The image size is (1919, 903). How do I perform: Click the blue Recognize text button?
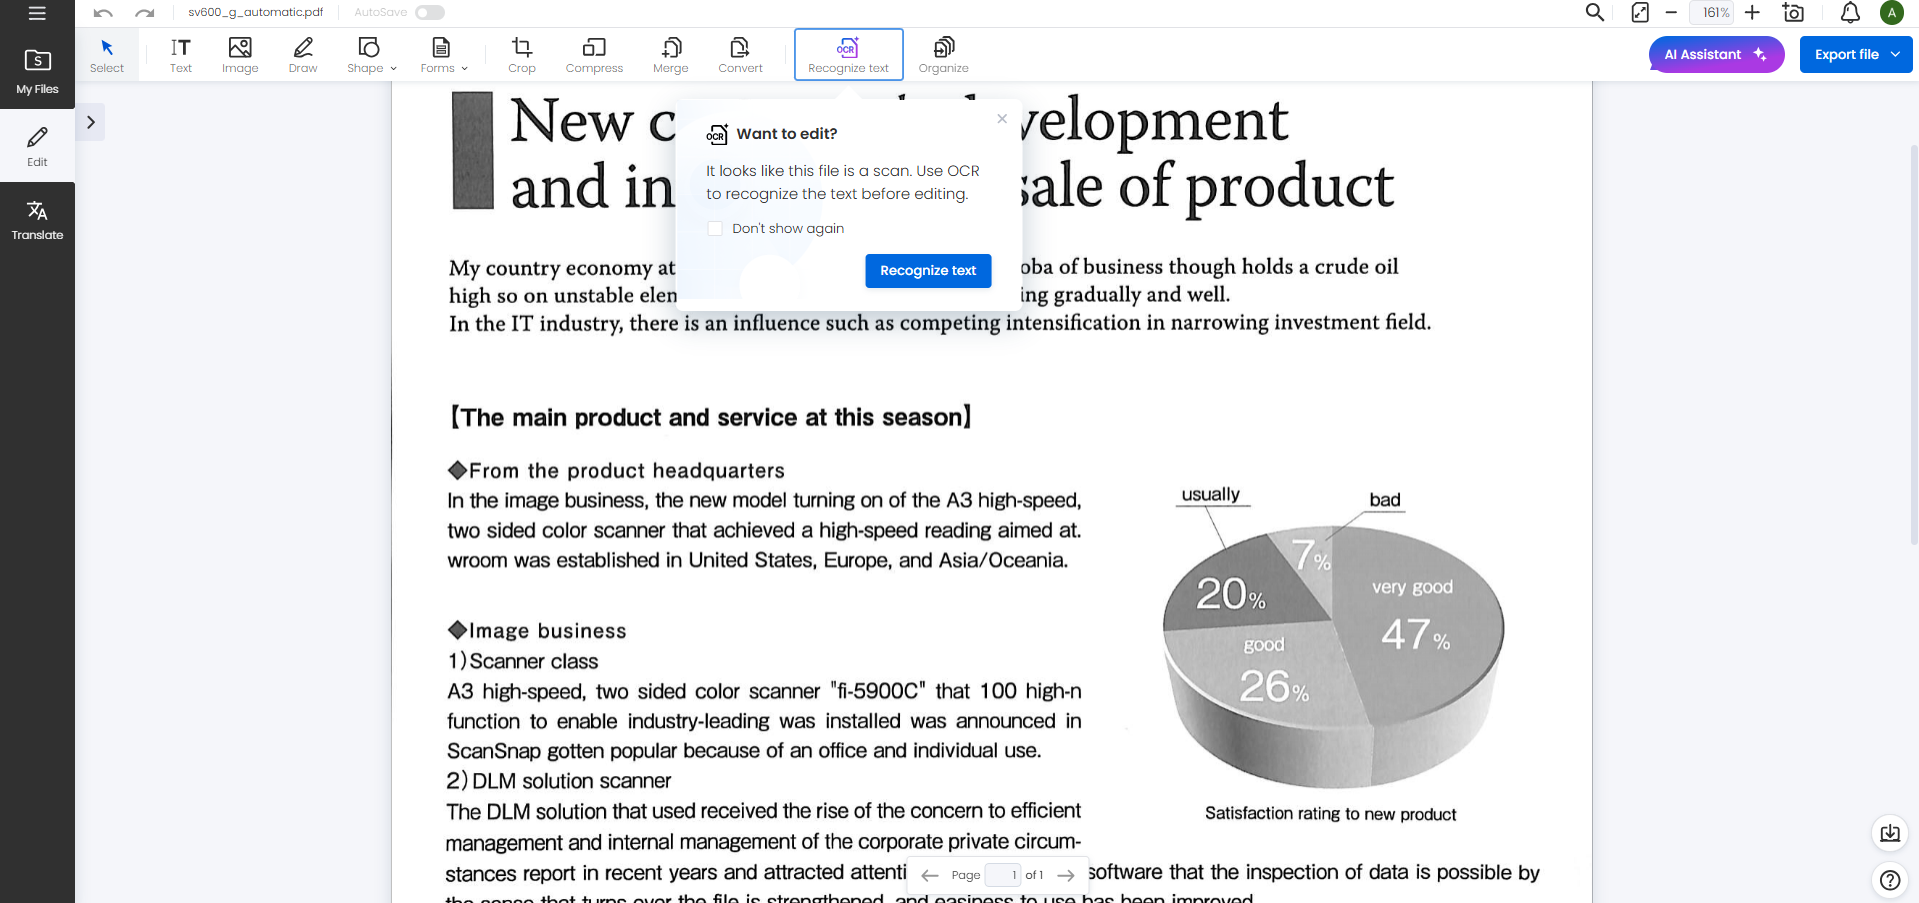[x=927, y=271]
